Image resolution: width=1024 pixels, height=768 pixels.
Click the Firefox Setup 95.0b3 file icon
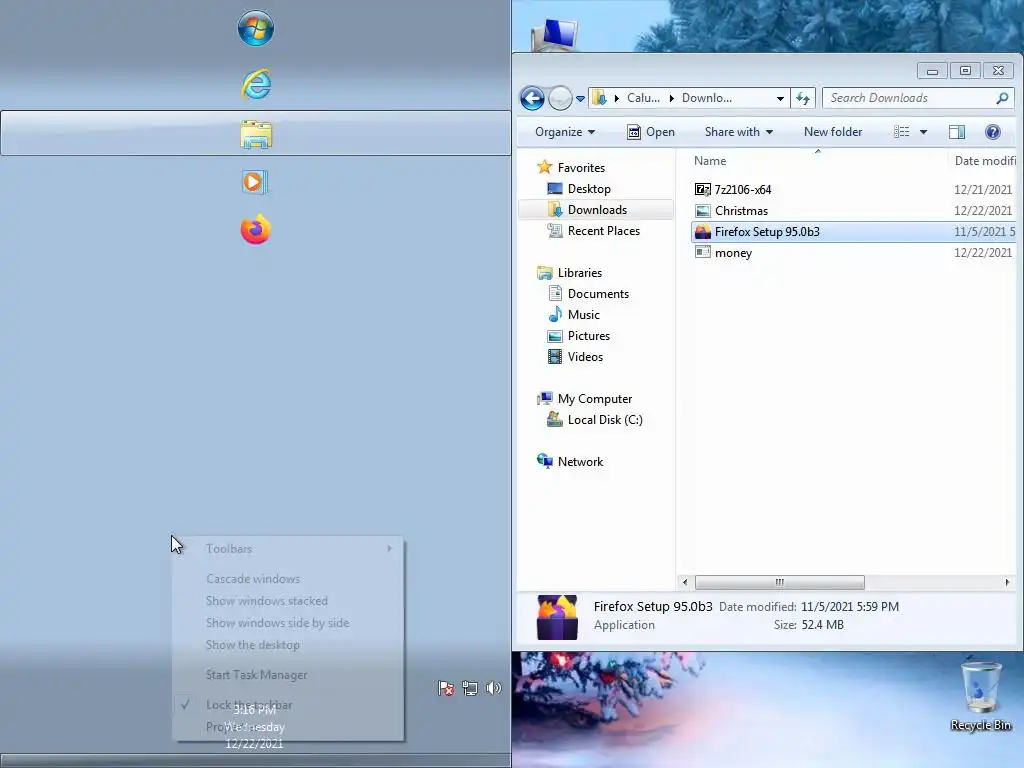(703, 231)
